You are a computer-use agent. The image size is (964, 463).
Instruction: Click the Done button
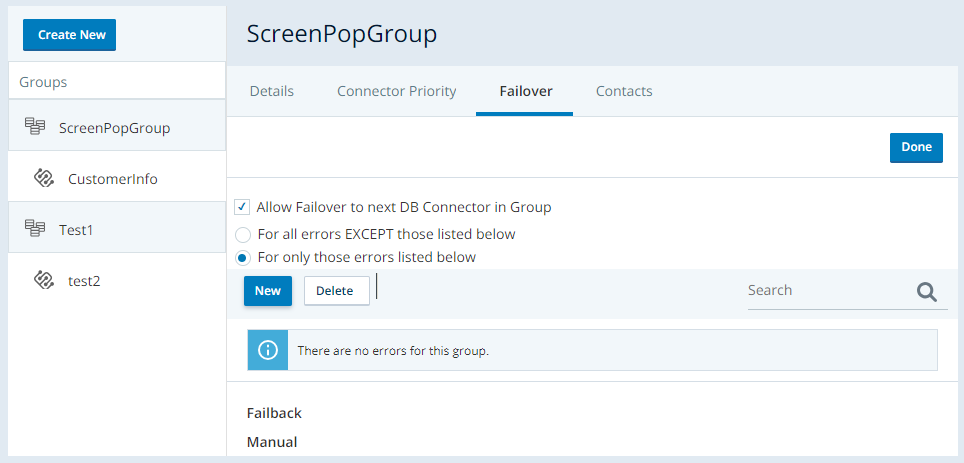(916, 147)
